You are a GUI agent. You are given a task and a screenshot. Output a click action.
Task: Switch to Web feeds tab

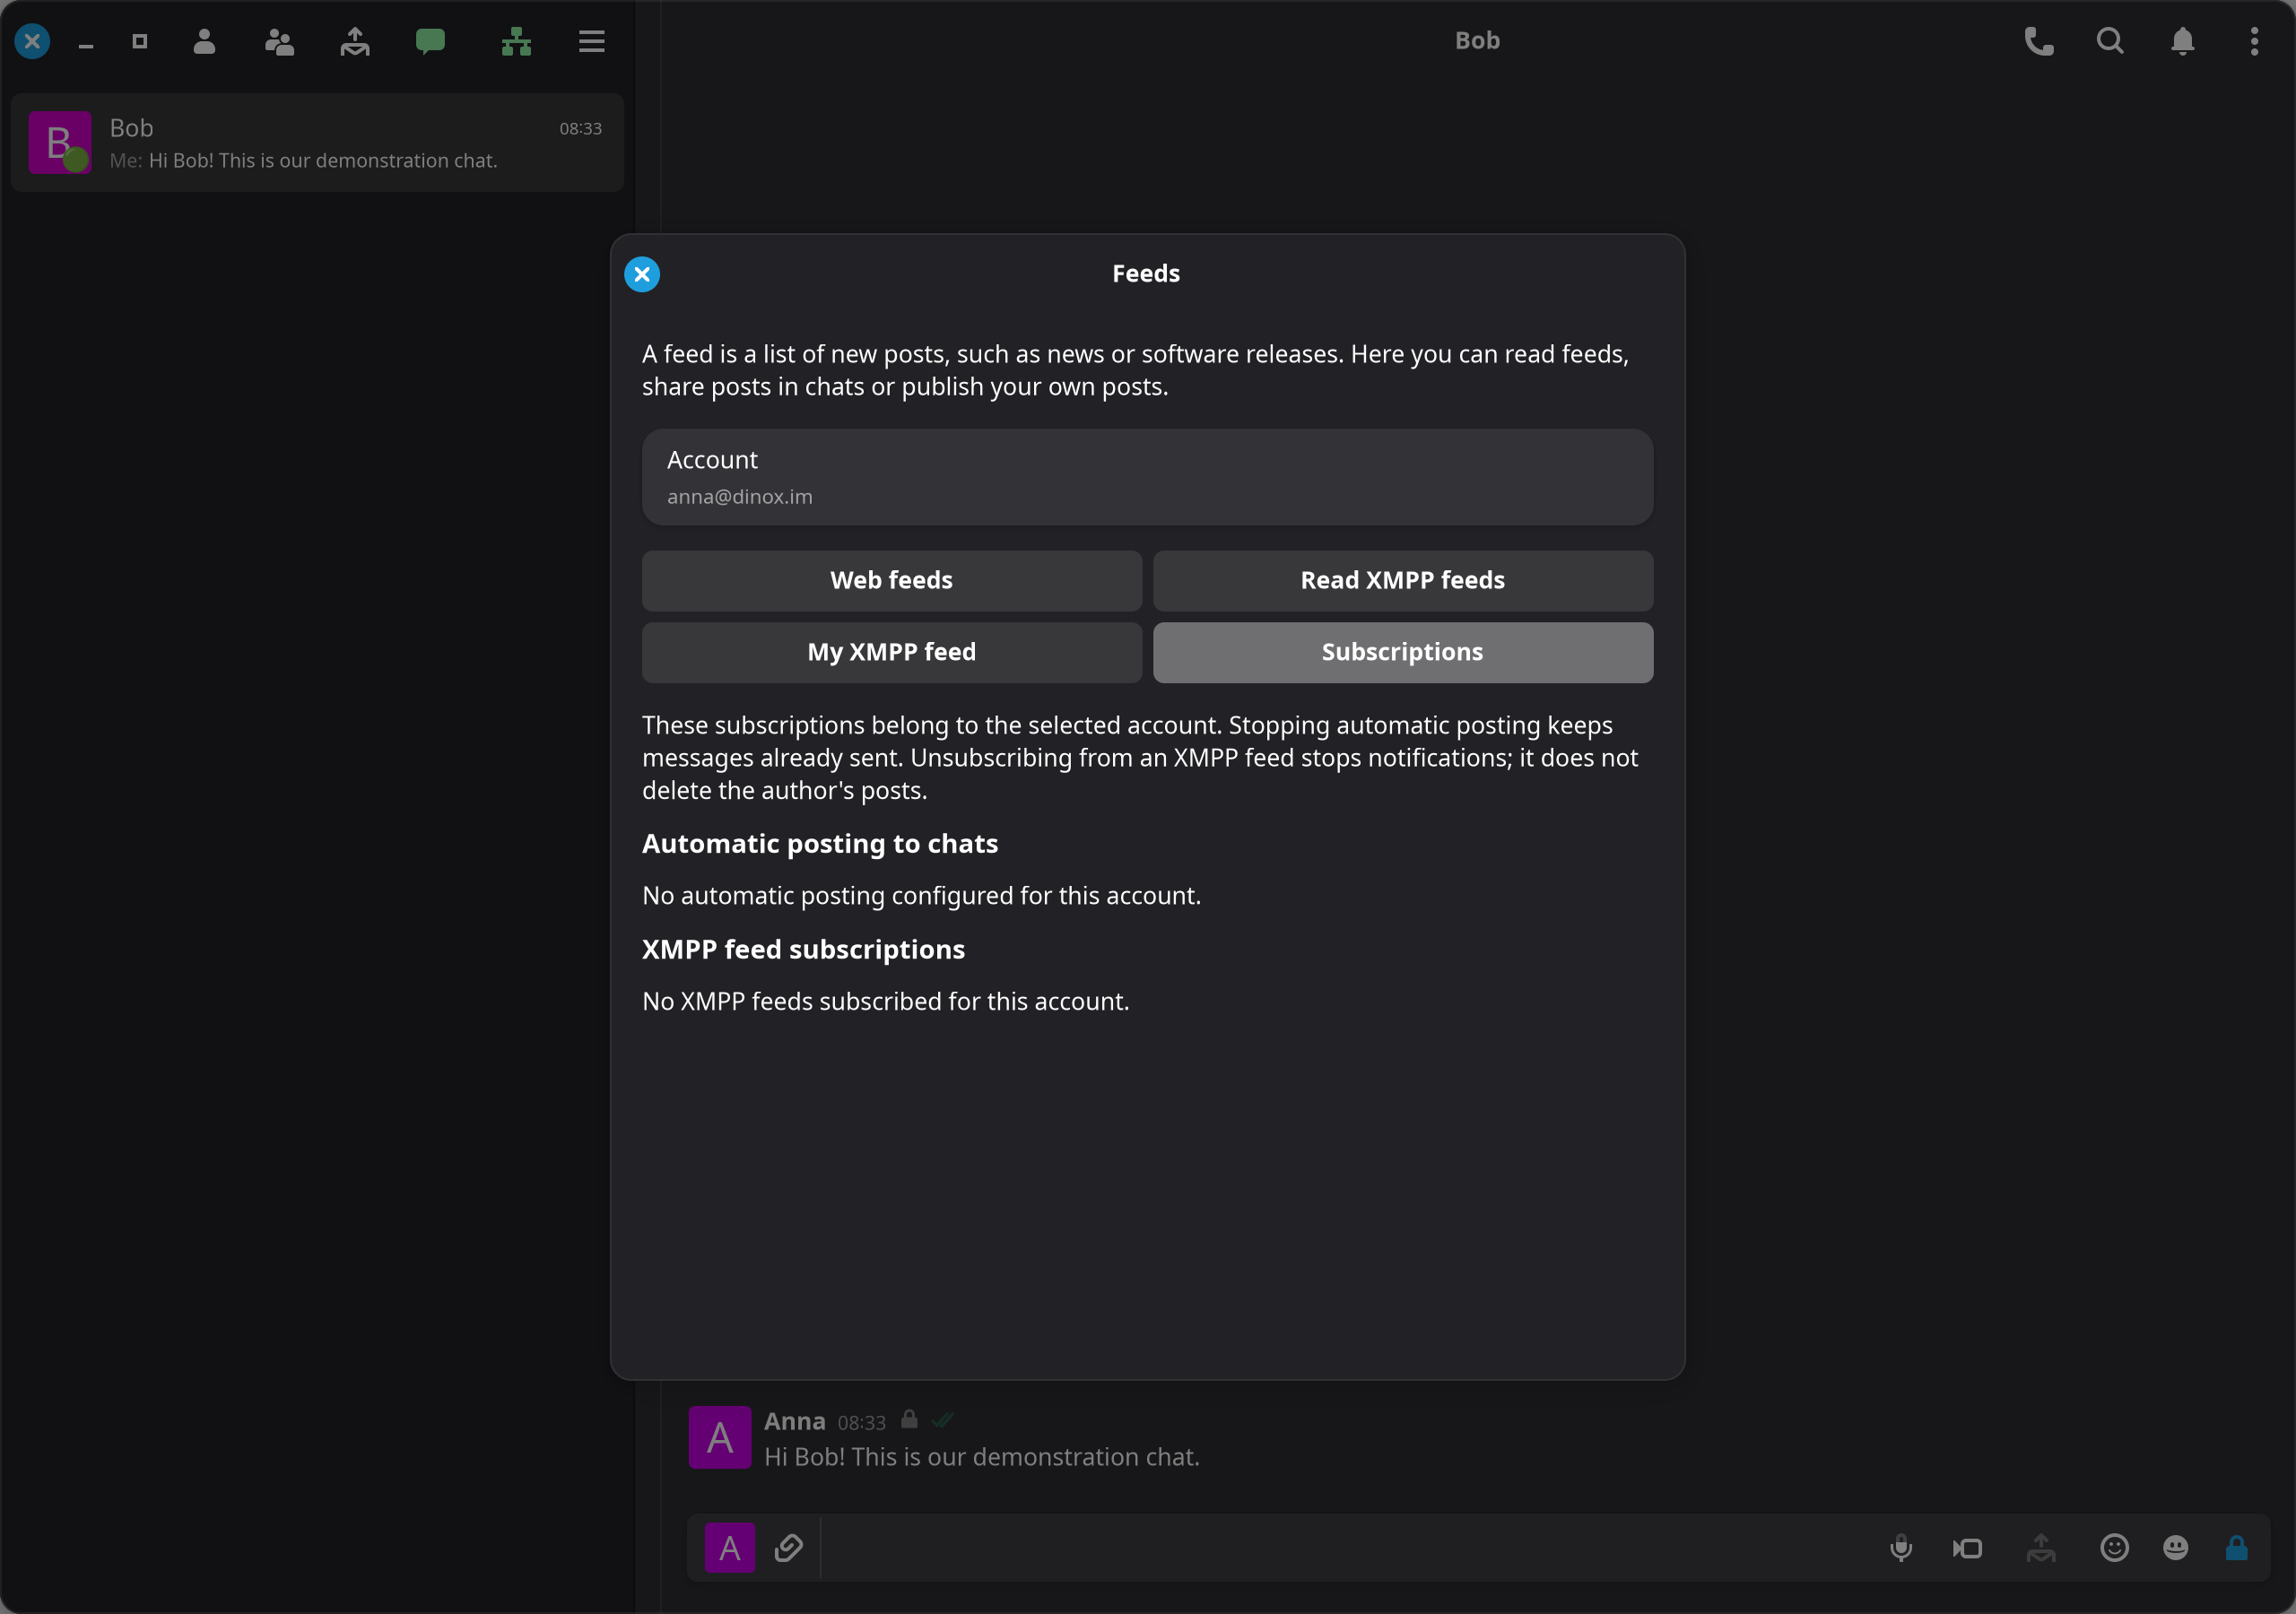[891, 580]
